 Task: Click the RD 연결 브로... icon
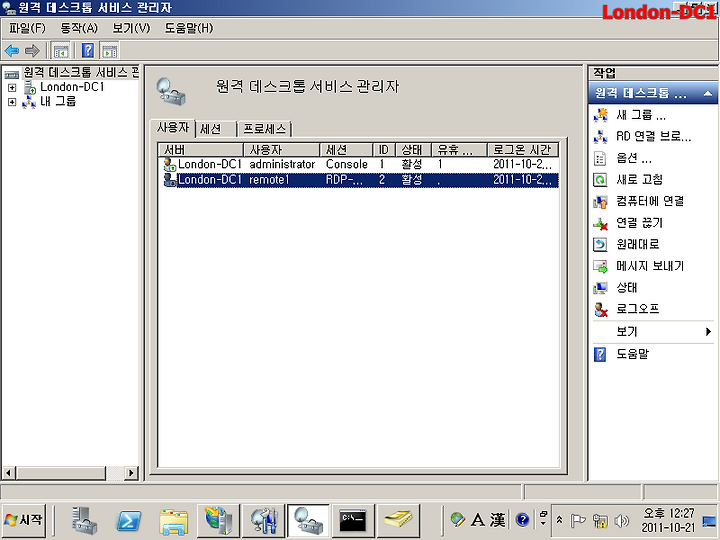(x=600, y=136)
